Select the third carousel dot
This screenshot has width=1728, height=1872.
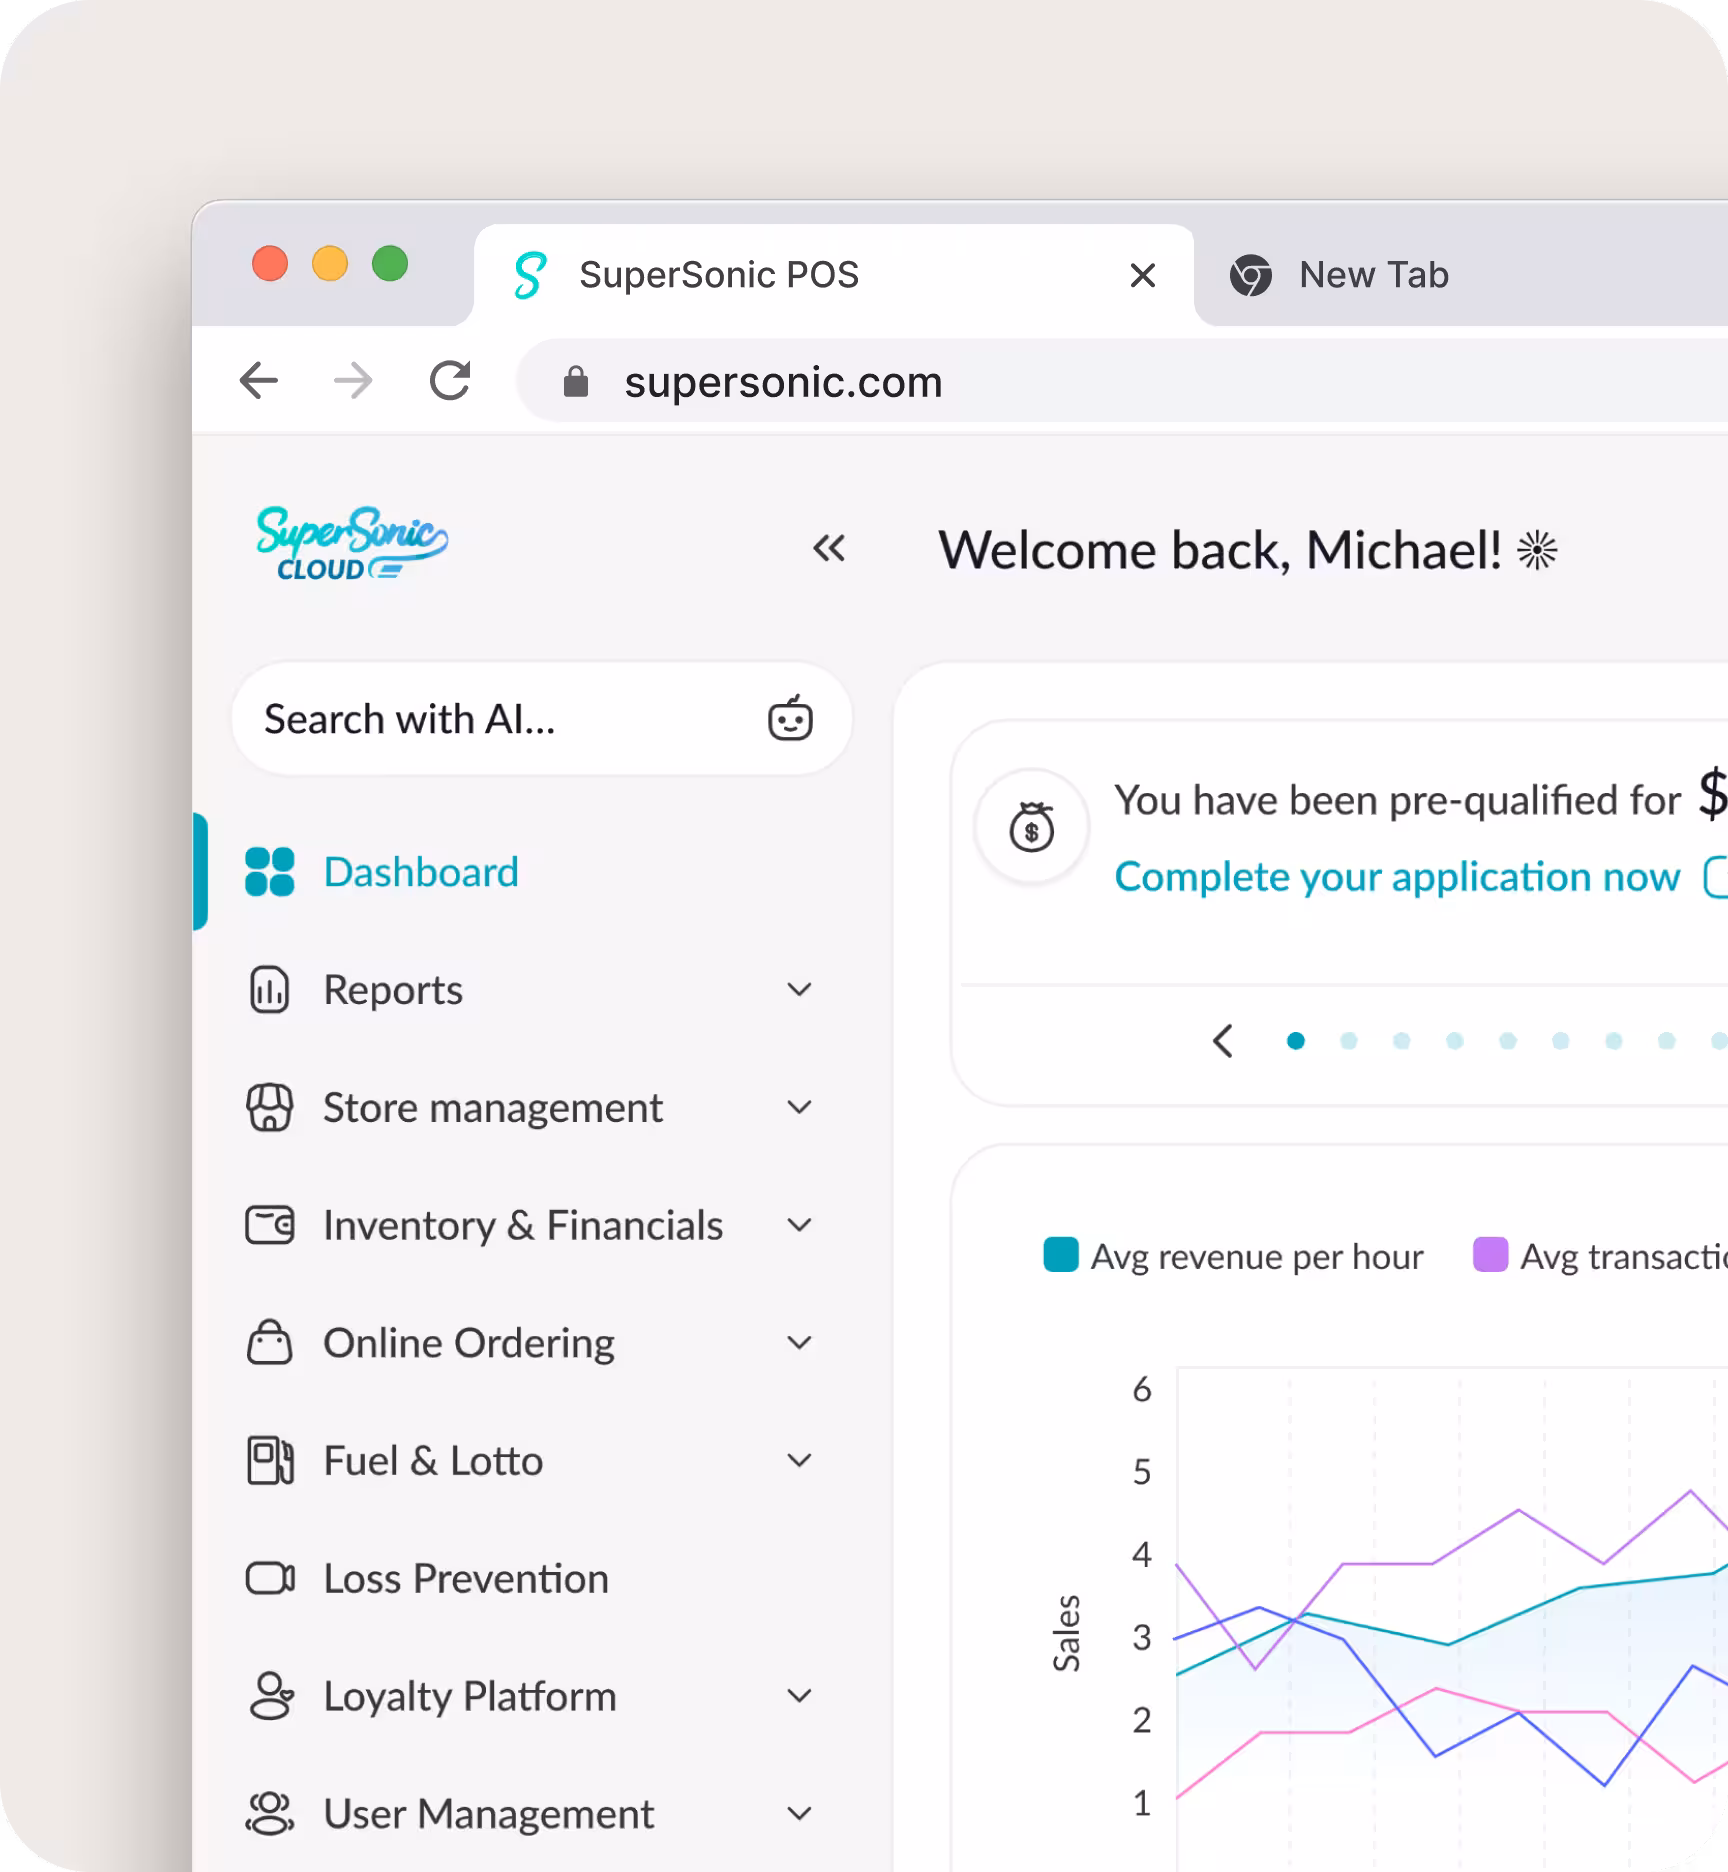[x=1401, y=1041]
